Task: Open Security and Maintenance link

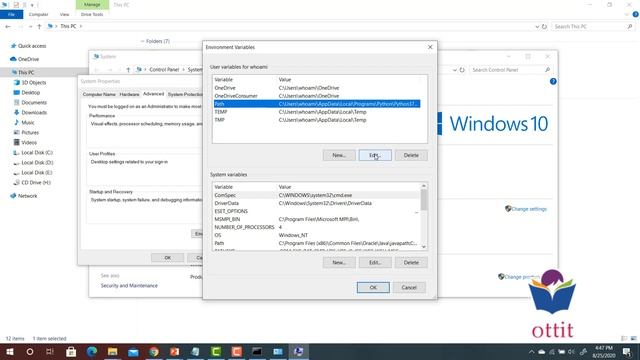Action: 129,286
